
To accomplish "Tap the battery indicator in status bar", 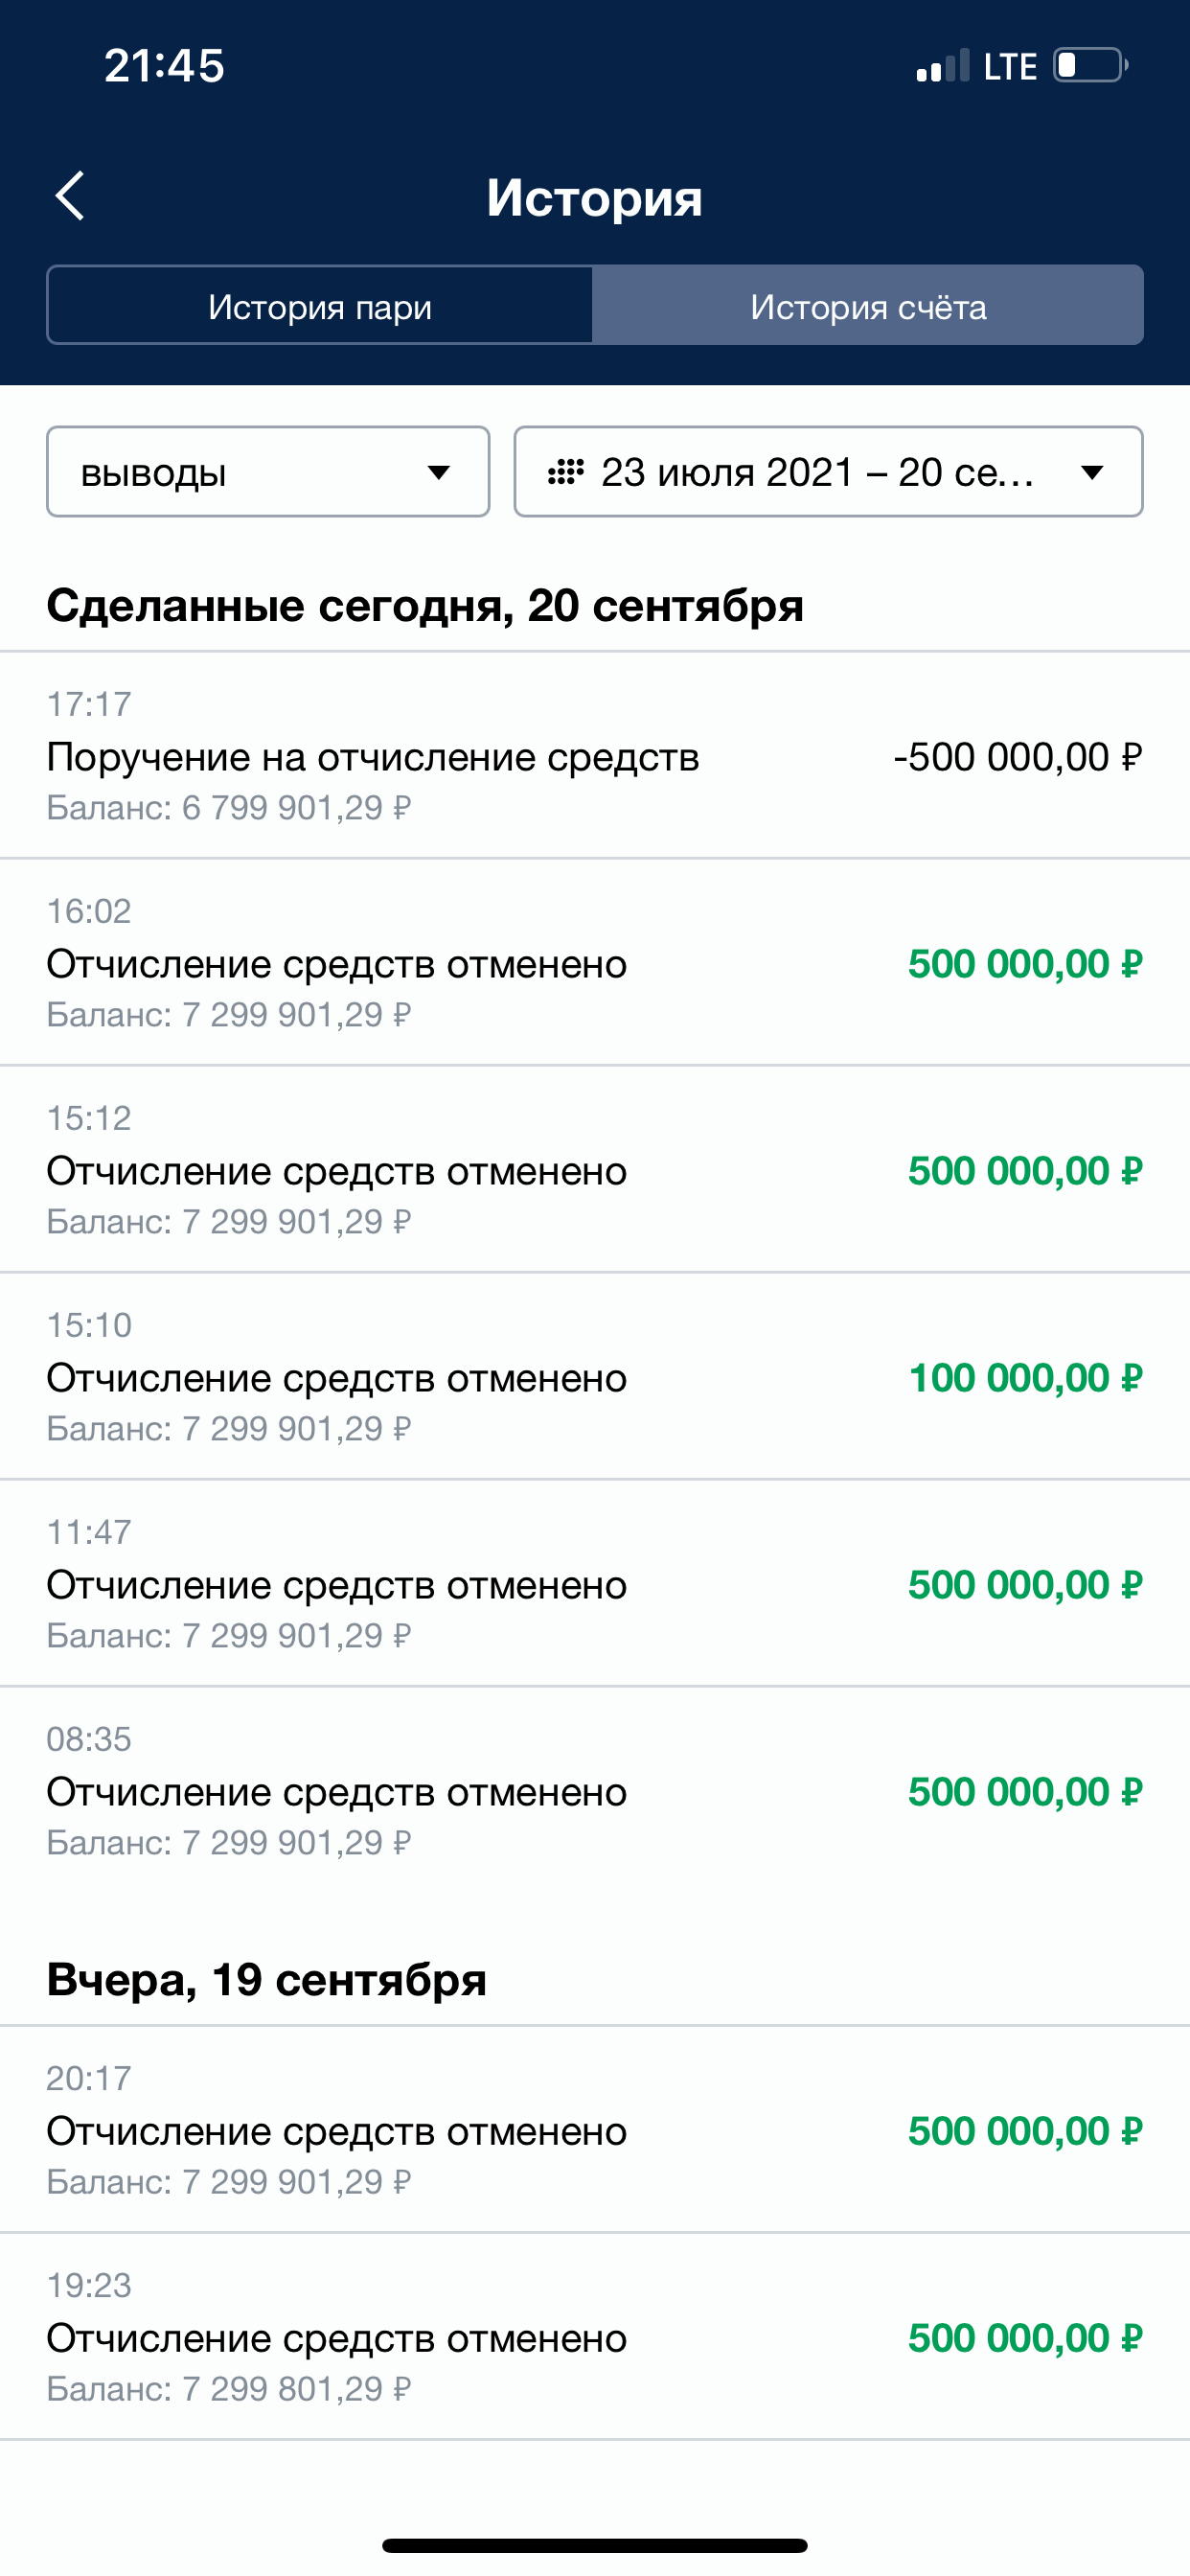I will tap(1090, 66).
